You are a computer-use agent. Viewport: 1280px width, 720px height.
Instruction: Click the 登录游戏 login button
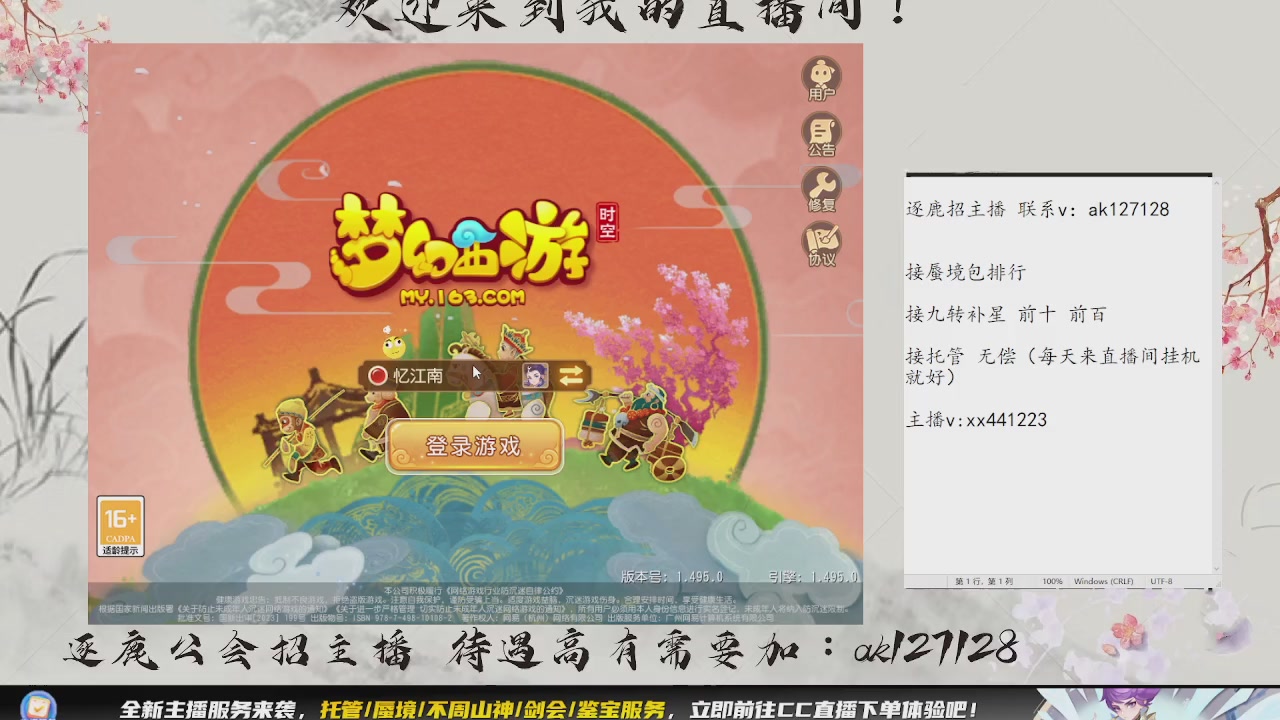click(x=474, y=446)
